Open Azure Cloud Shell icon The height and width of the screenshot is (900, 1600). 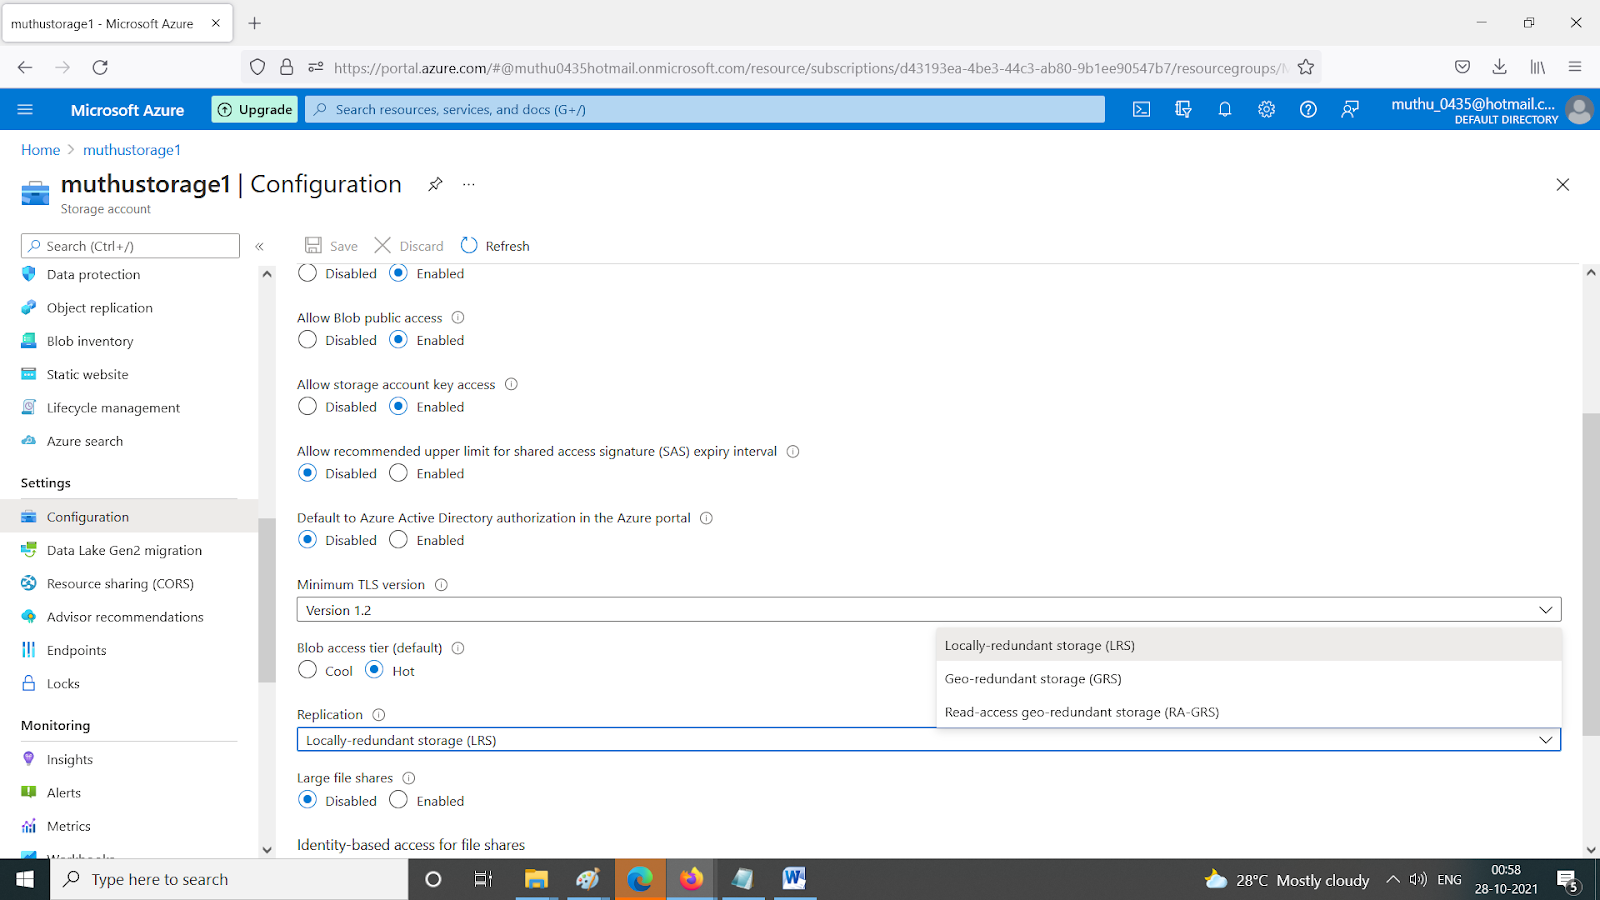click(1141, 110)
